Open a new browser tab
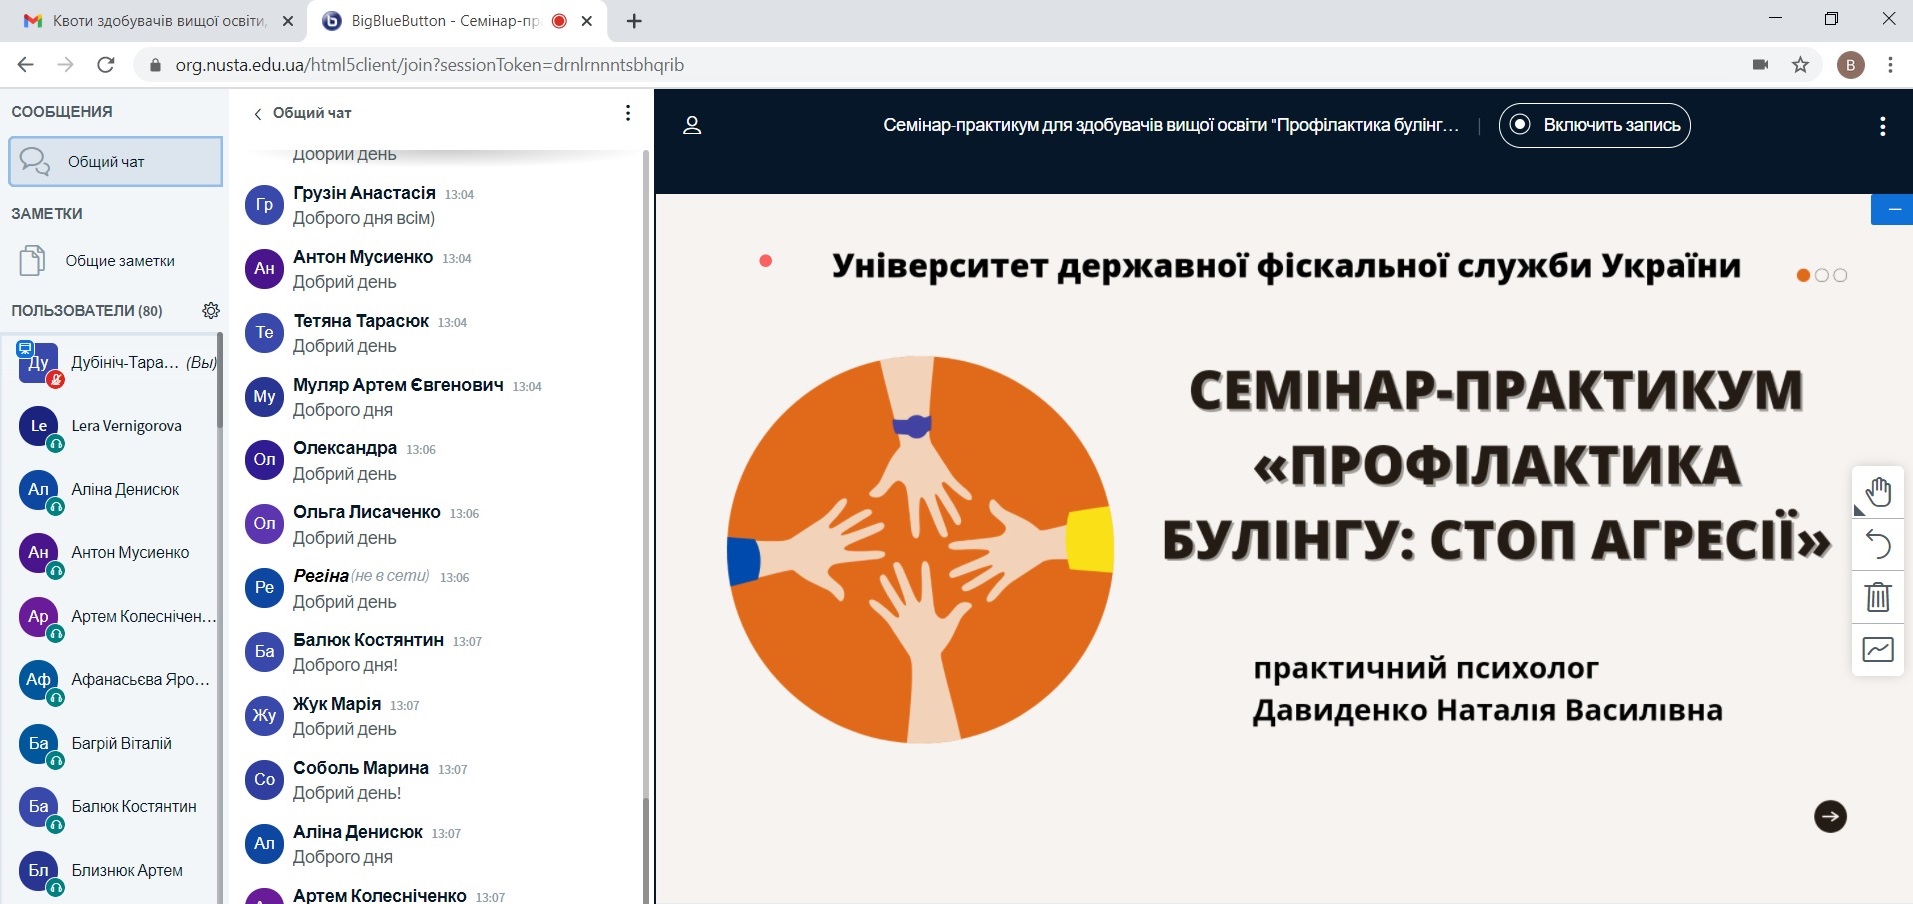 [634, 21]
